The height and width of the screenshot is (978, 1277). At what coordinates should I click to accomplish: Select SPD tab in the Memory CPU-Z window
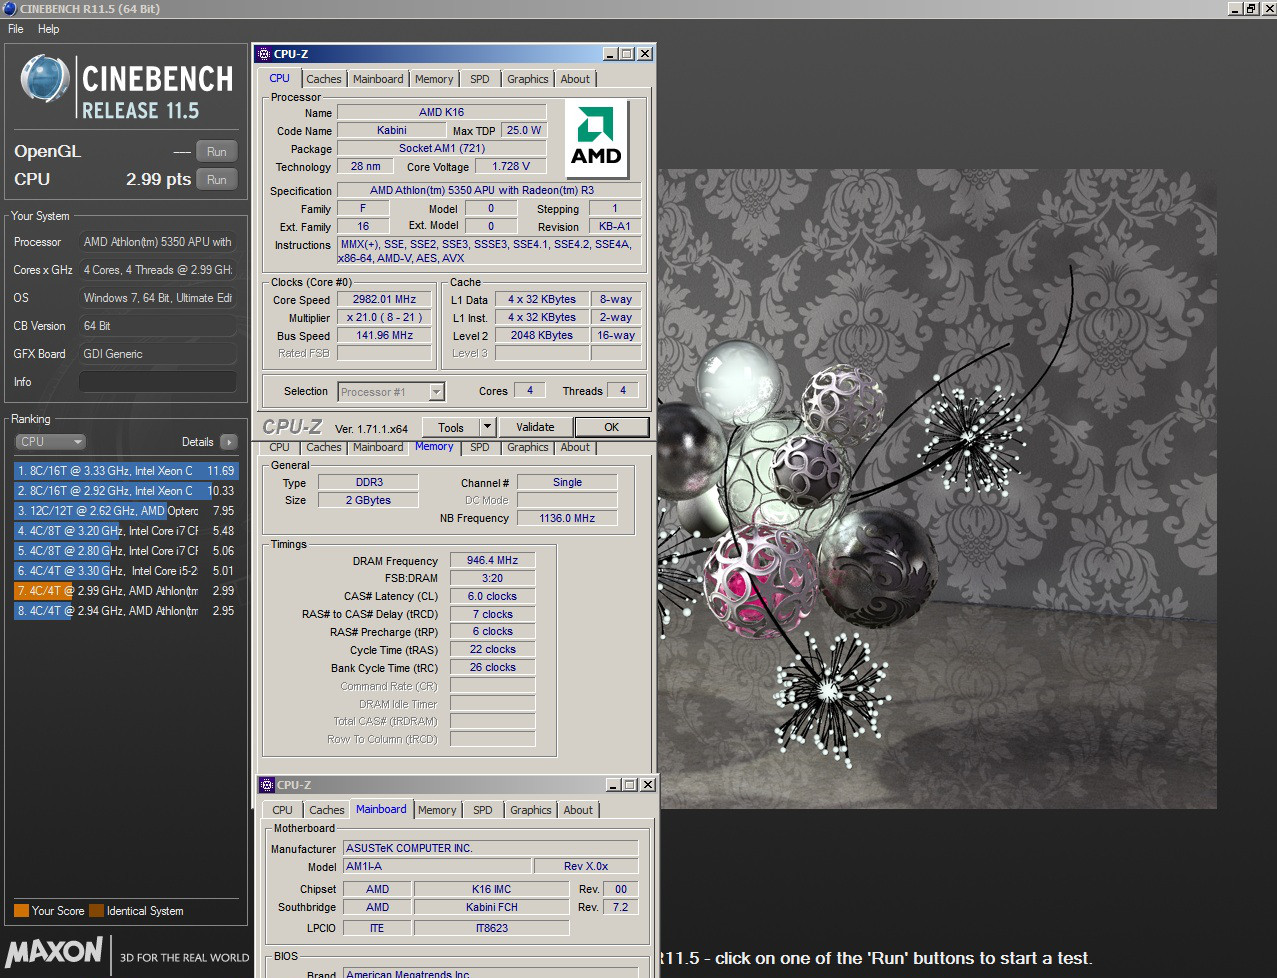point(480,447)
